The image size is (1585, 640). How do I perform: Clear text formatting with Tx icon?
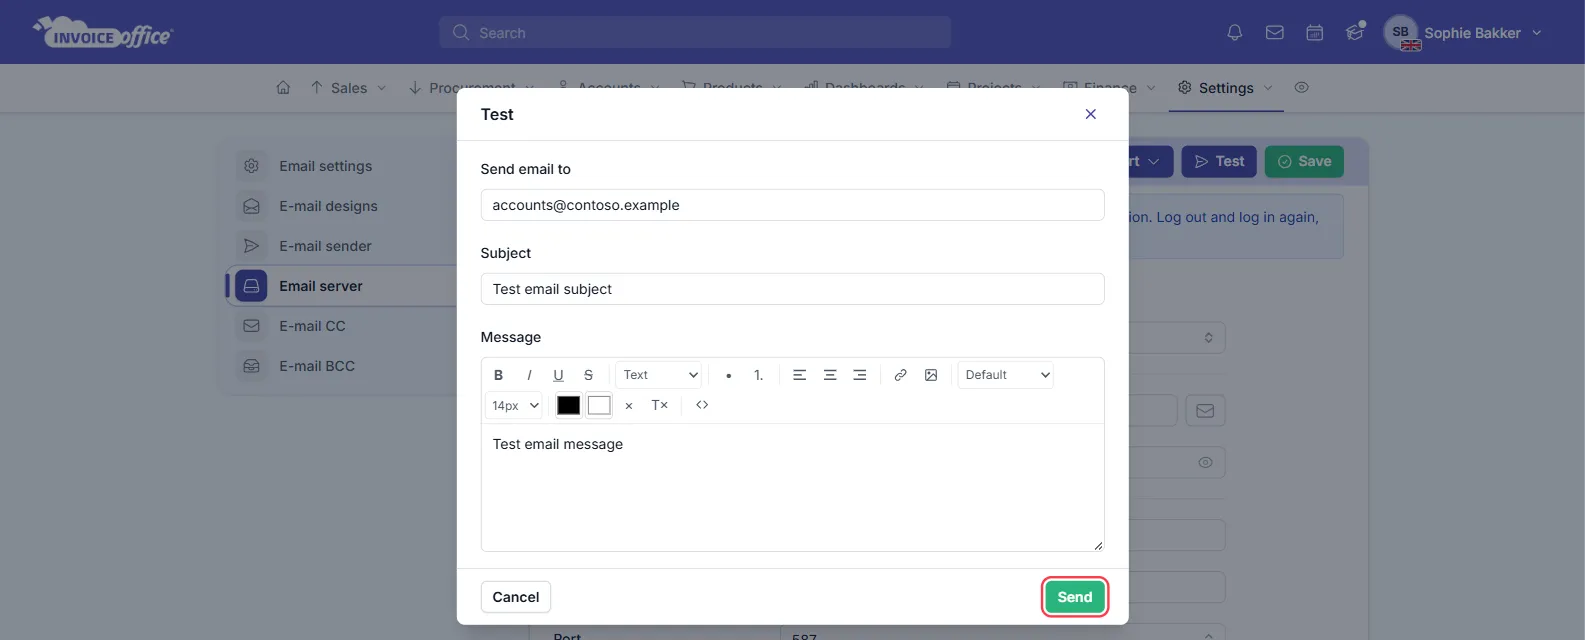659,405
